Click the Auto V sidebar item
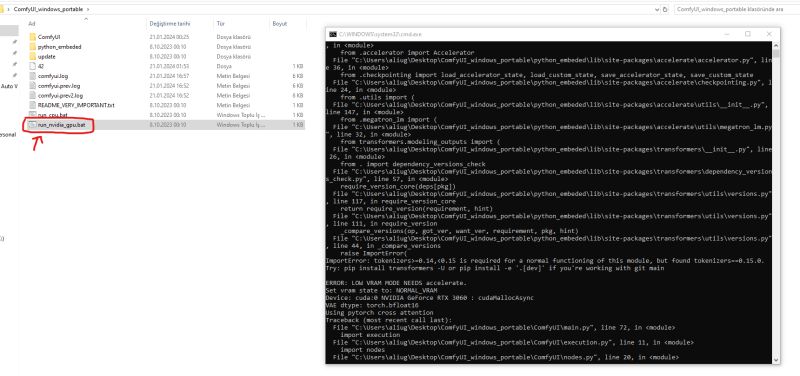The width and height of the screenshot is (800, 376). click(9, 86)
